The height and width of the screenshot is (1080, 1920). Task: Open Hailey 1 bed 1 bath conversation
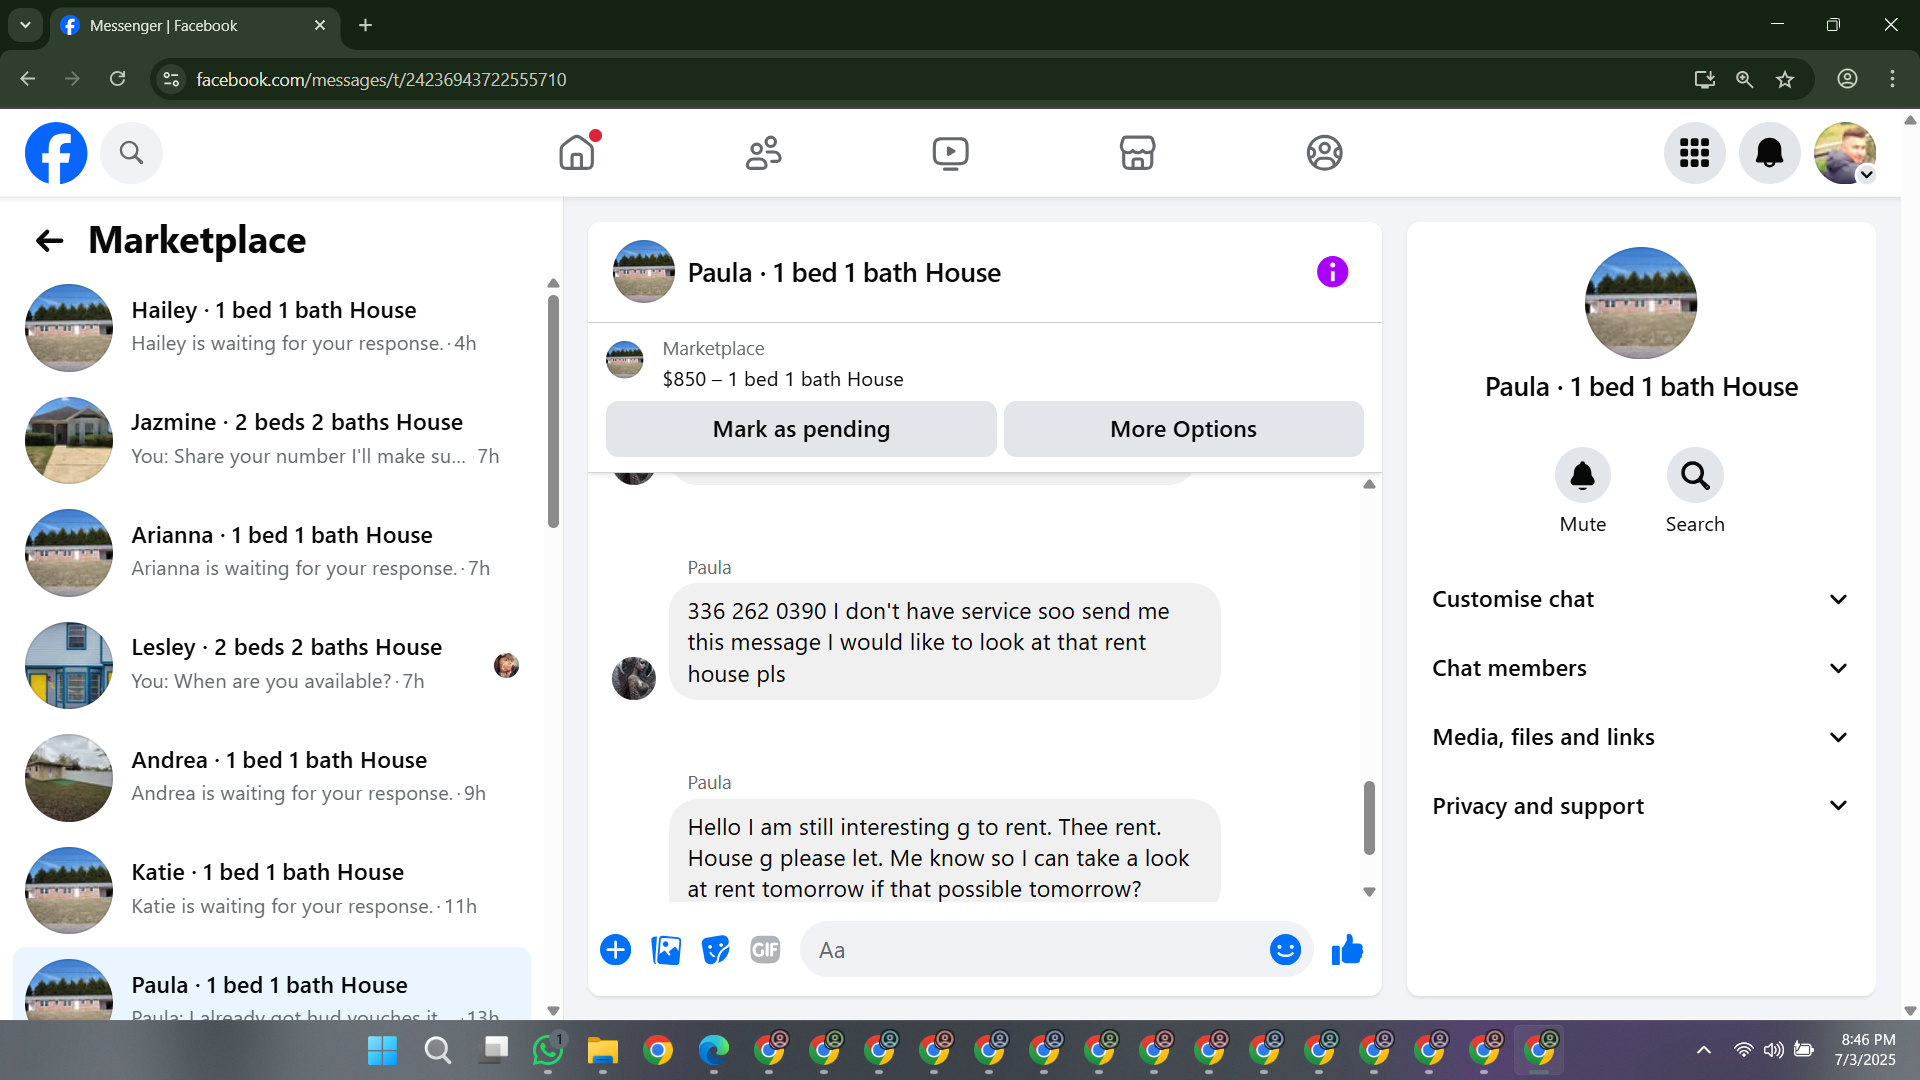pyautogui.click(x=272, y=327)
